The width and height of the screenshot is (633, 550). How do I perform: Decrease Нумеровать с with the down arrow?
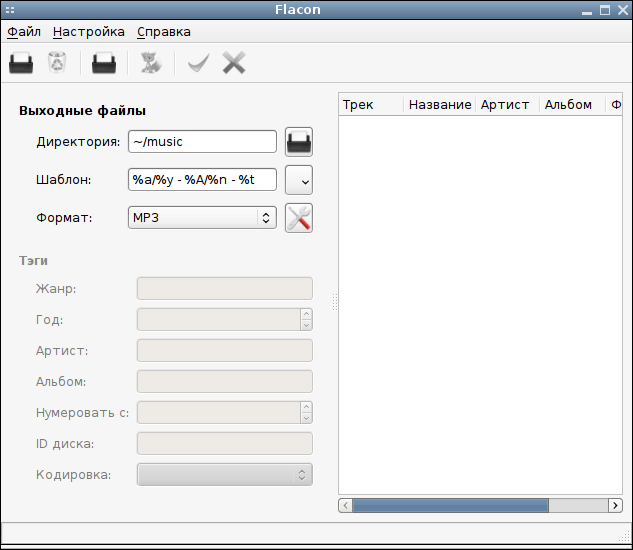(306, 418)
